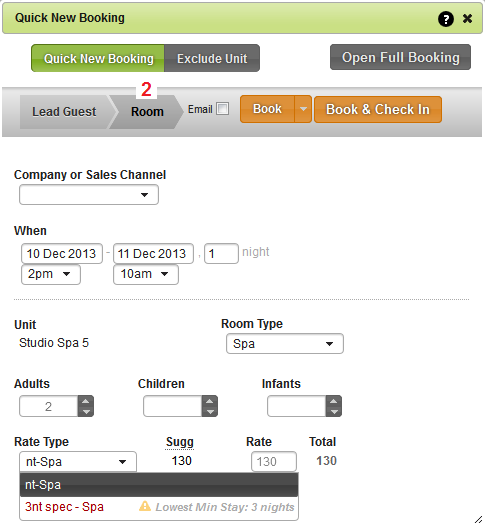
Task: Click the Book & Check In button
Action: click(378, 109)
